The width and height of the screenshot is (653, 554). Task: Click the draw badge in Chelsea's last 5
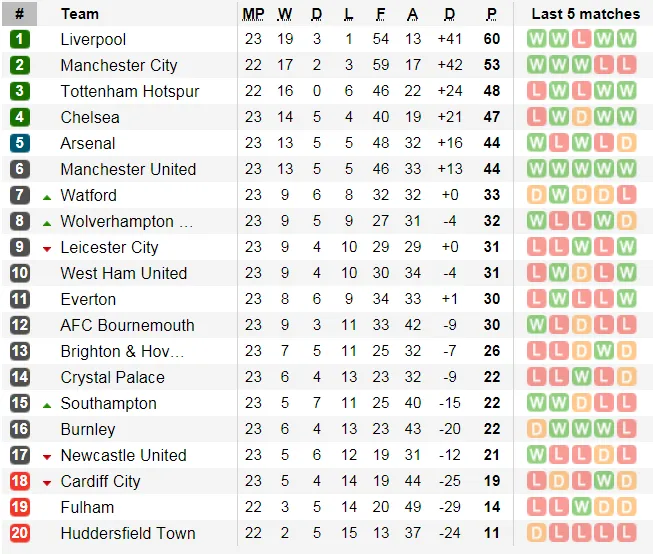pos(581,117)
